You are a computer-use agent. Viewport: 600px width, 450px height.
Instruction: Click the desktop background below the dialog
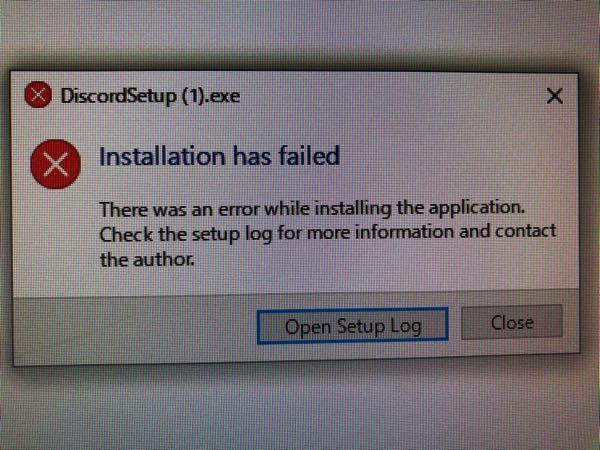coord(300,409)
